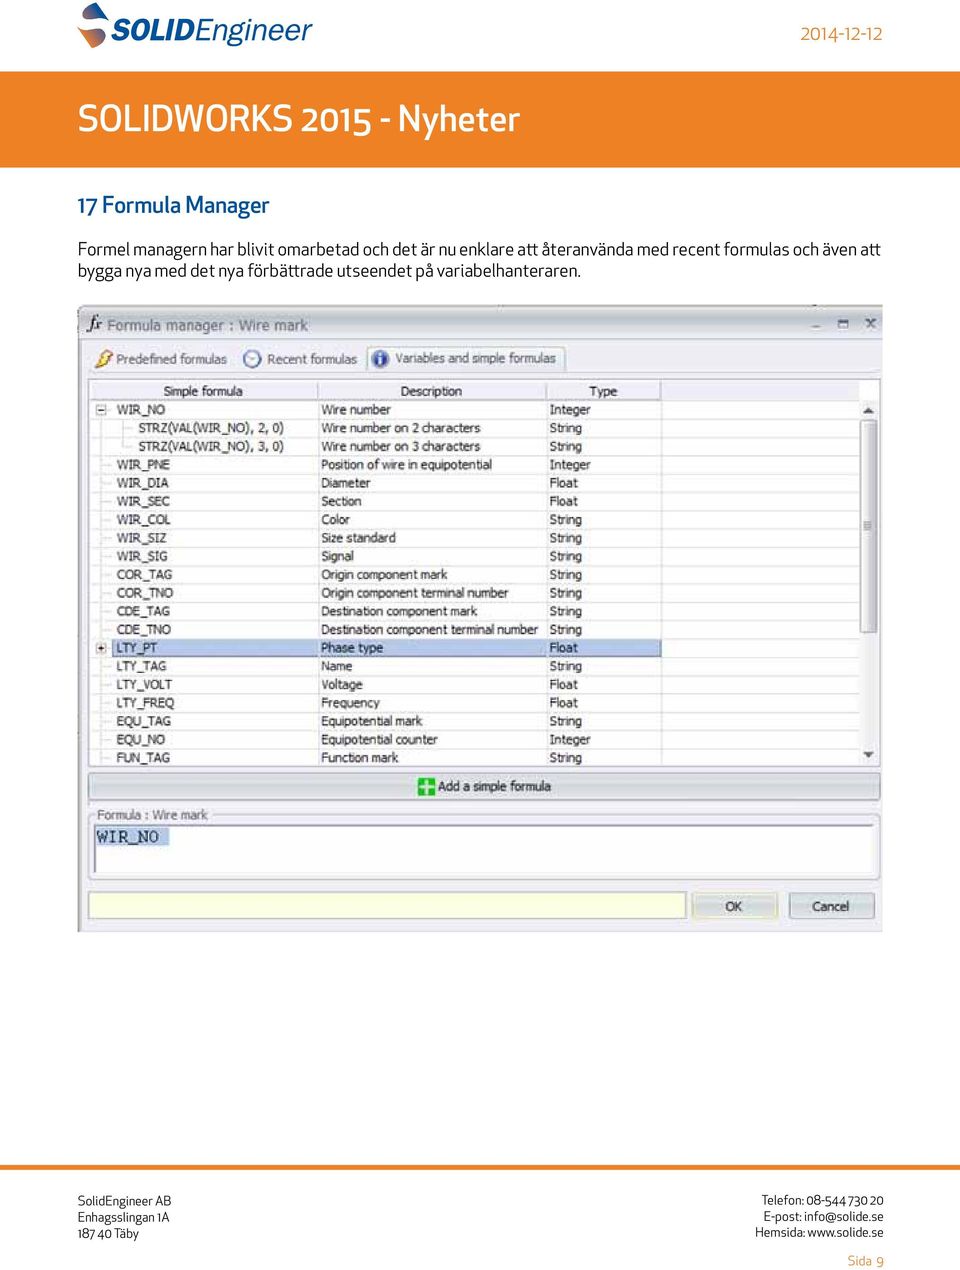Click the fx Formula manager title icon
The image size is (960, 1270).
[x=94, y=324]
